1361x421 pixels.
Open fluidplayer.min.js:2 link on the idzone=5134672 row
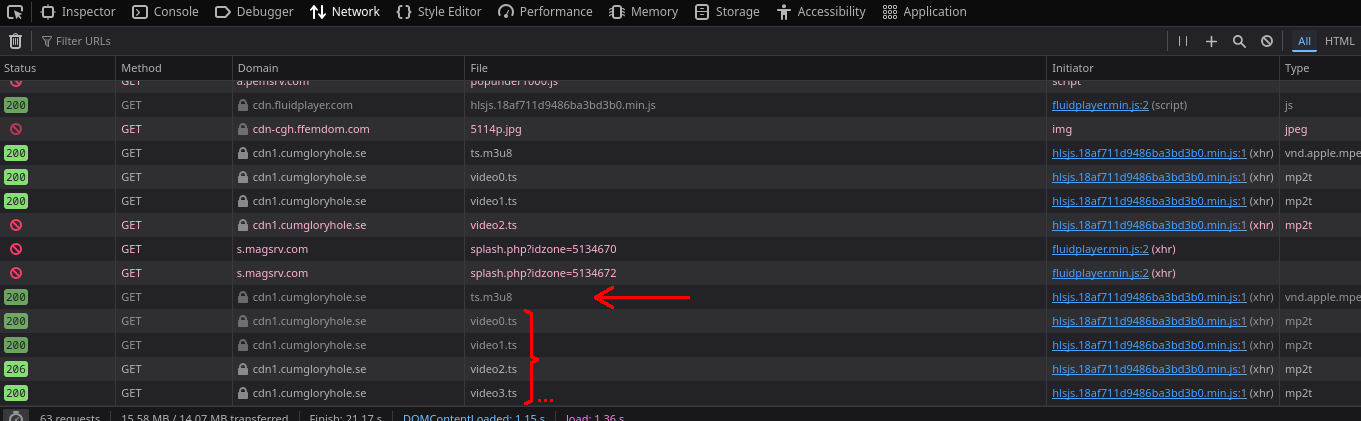point(1100,273)
